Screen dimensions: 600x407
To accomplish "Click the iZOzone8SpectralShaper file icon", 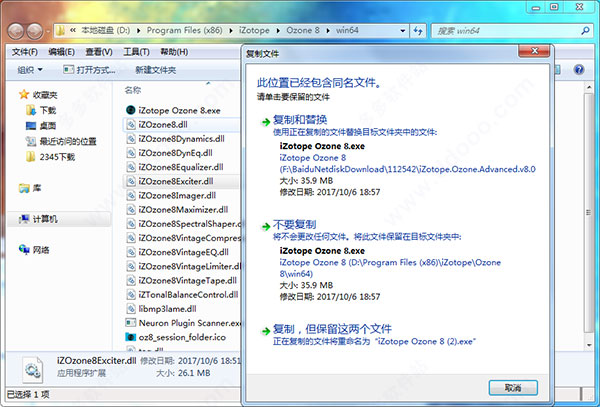I will click(131, 224).
